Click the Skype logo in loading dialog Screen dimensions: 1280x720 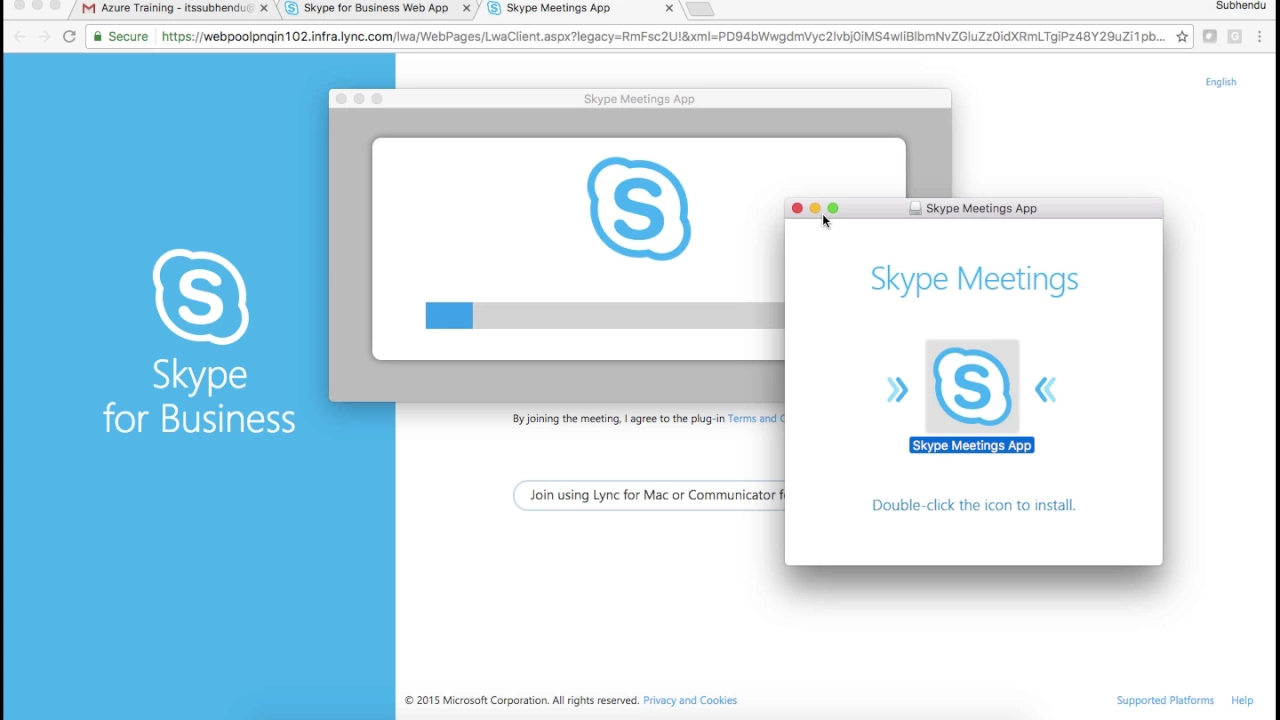pyautogui.click(x=639, y=209)
